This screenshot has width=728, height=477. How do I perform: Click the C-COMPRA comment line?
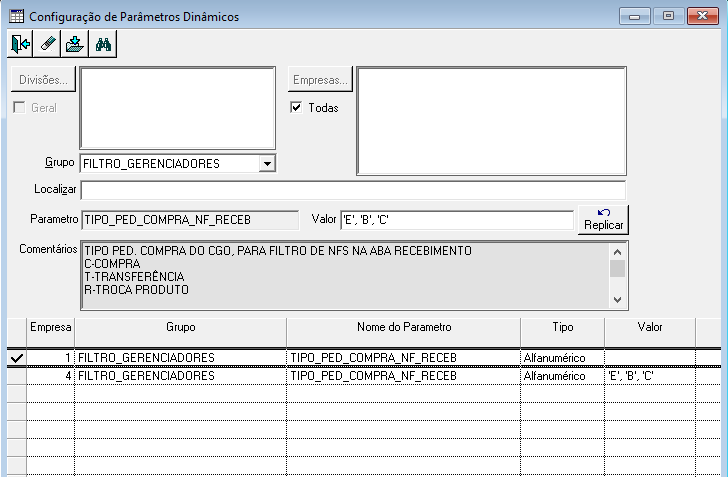coord(112,264)
